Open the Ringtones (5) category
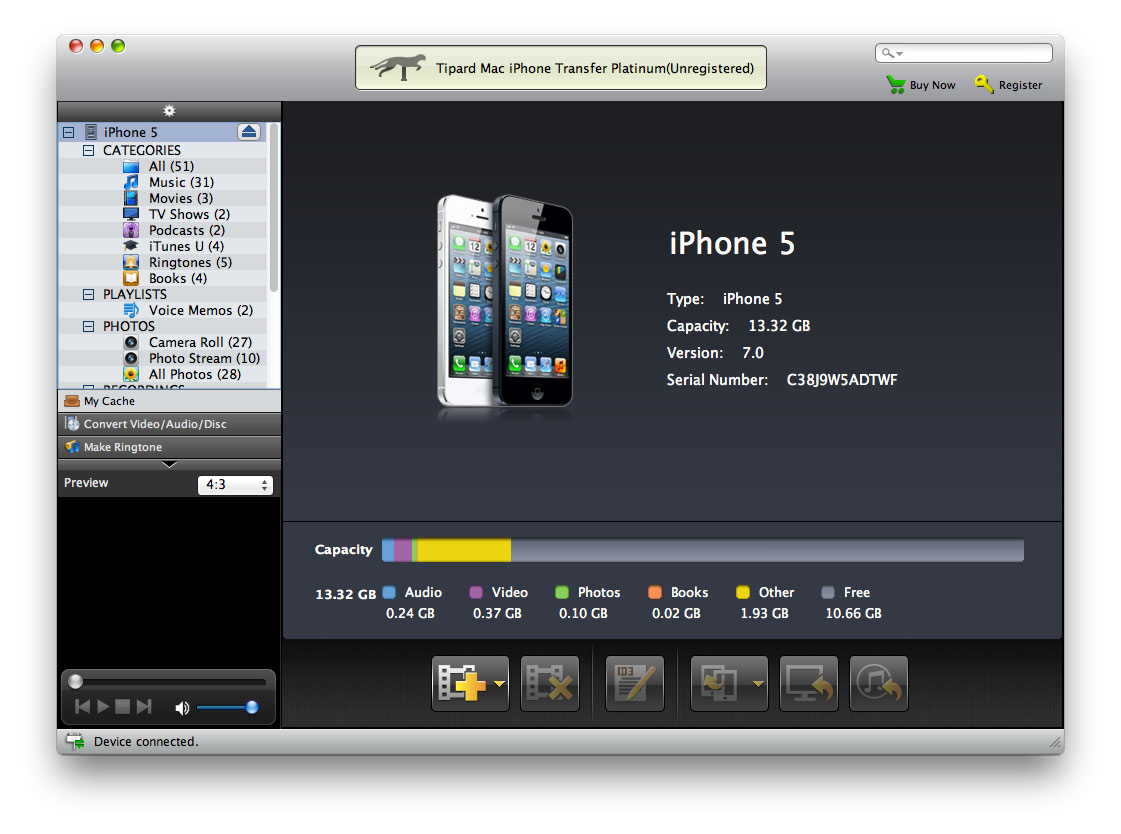The height and width of the screenshot is (834, 1121). point(189,262)
